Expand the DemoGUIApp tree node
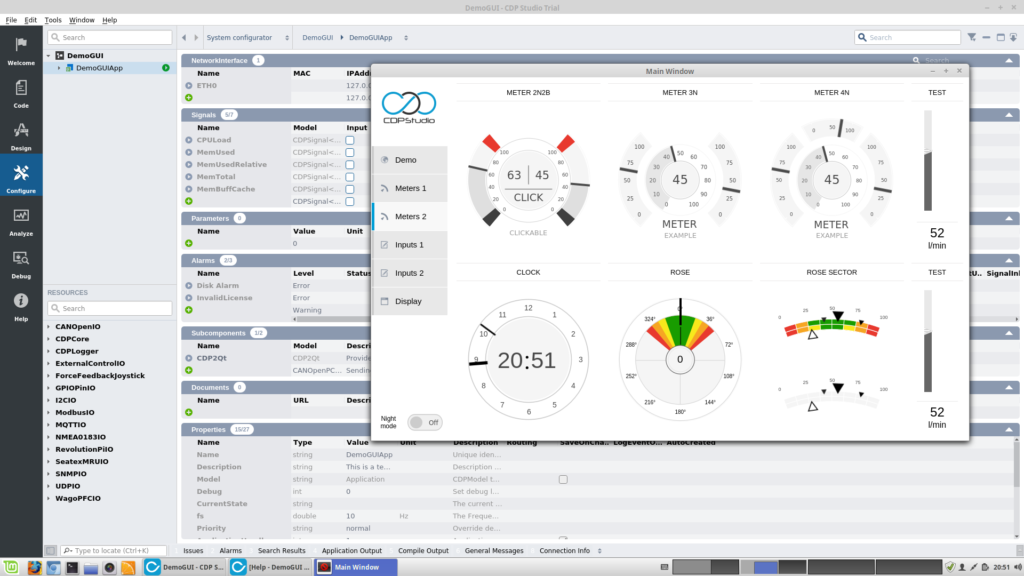 click(59, 68)
